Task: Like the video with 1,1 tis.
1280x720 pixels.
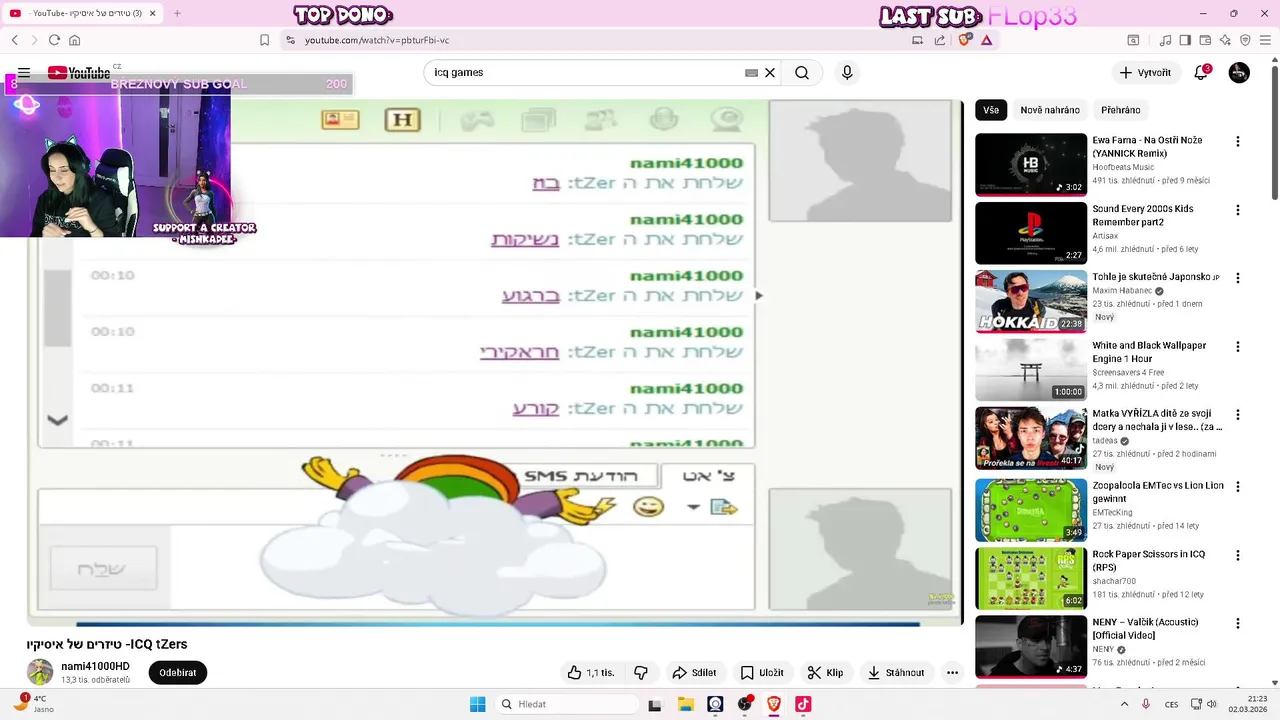Action: pos(591,673)
